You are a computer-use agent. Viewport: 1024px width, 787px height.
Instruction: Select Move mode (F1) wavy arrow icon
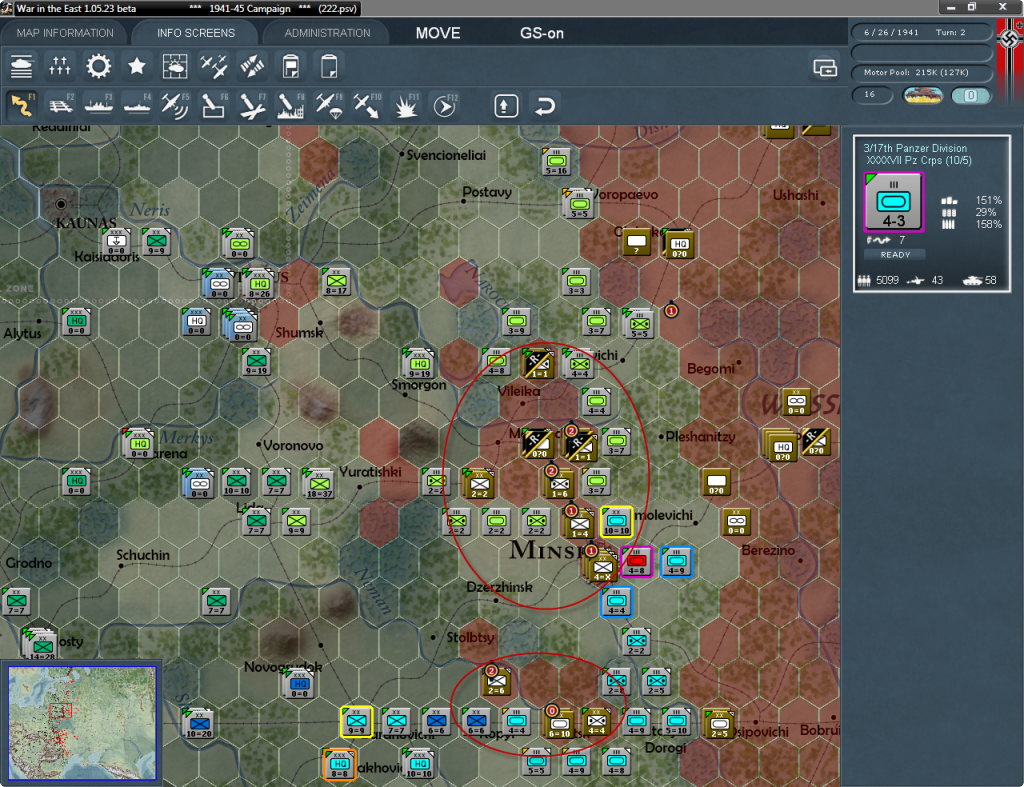(22, 105)
